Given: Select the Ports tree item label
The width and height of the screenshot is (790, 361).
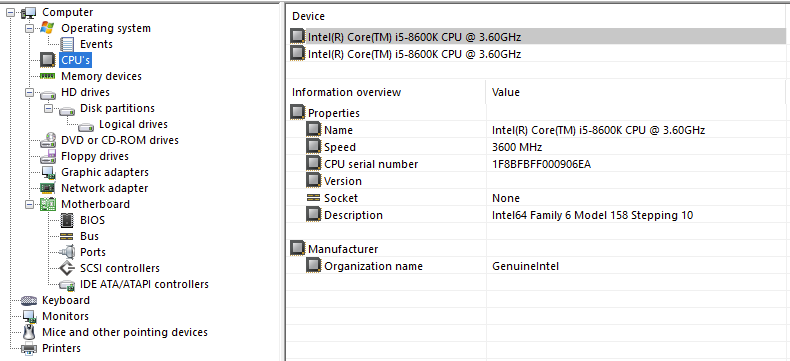Looking at the screenshot, I should 93,252.
